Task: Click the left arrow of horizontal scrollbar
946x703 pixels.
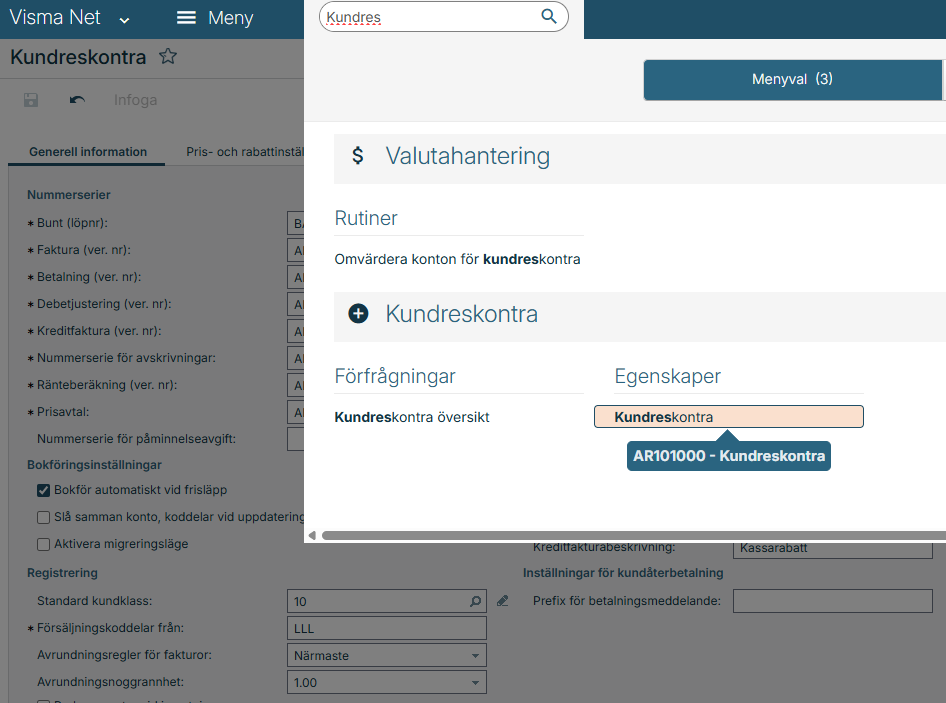Action: 312,535
